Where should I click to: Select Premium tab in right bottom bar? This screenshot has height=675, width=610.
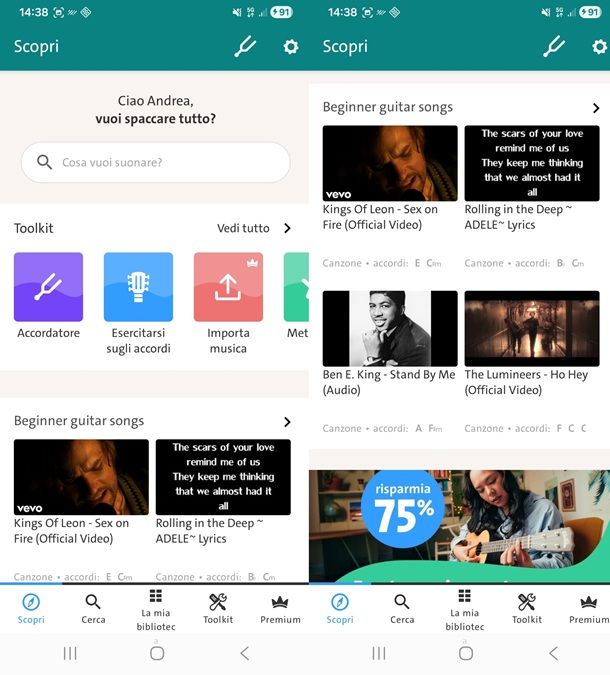click(x=589, y=609)
